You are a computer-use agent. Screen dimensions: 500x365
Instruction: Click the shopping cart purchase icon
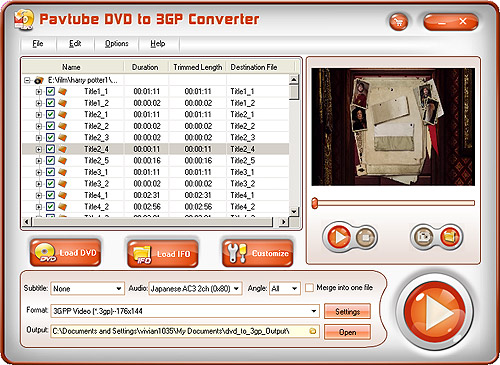pyautogui.click(x=399, y=22)
